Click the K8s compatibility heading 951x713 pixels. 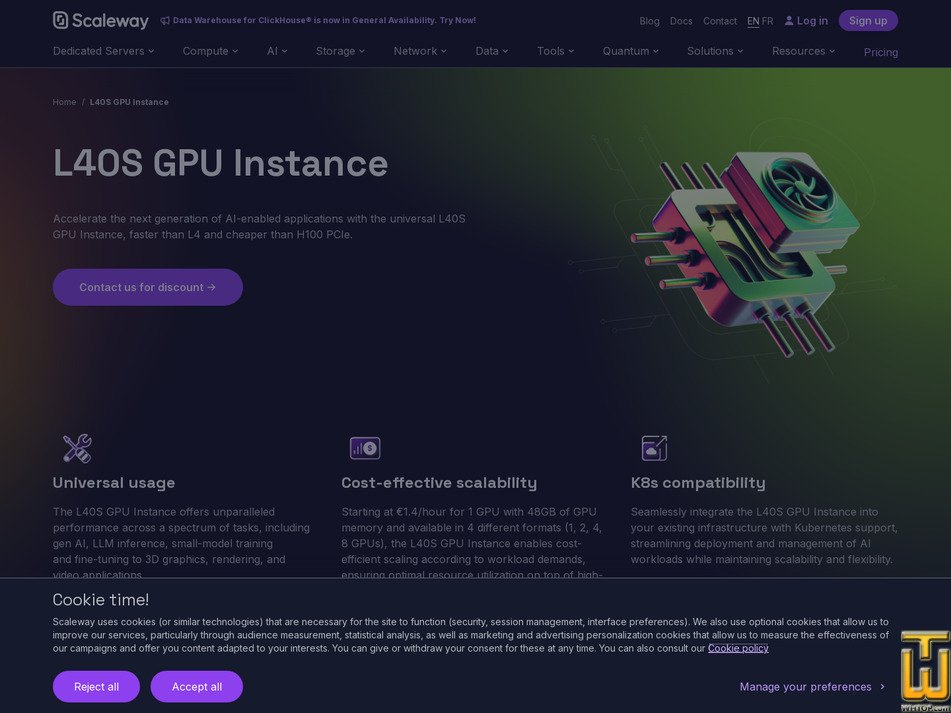pyautogui.click(x=698, y=483)
